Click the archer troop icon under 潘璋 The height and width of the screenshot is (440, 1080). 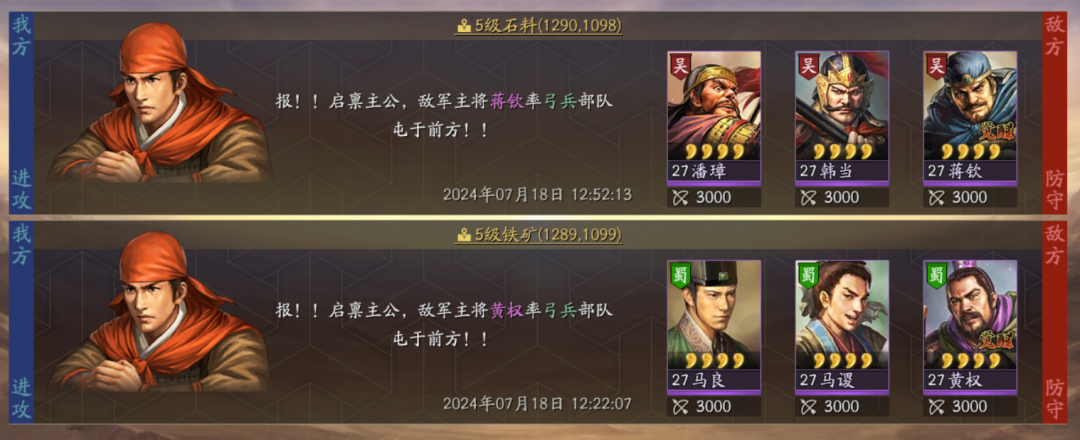(x=680, y=198)
